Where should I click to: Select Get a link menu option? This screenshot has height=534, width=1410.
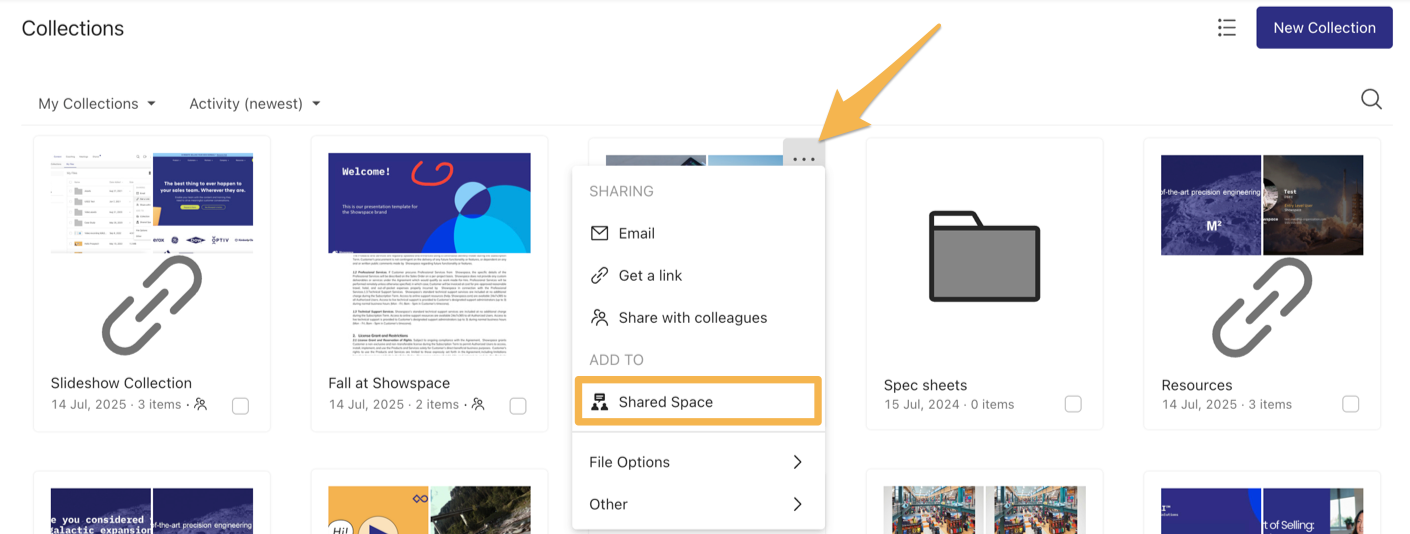point(650,275)
